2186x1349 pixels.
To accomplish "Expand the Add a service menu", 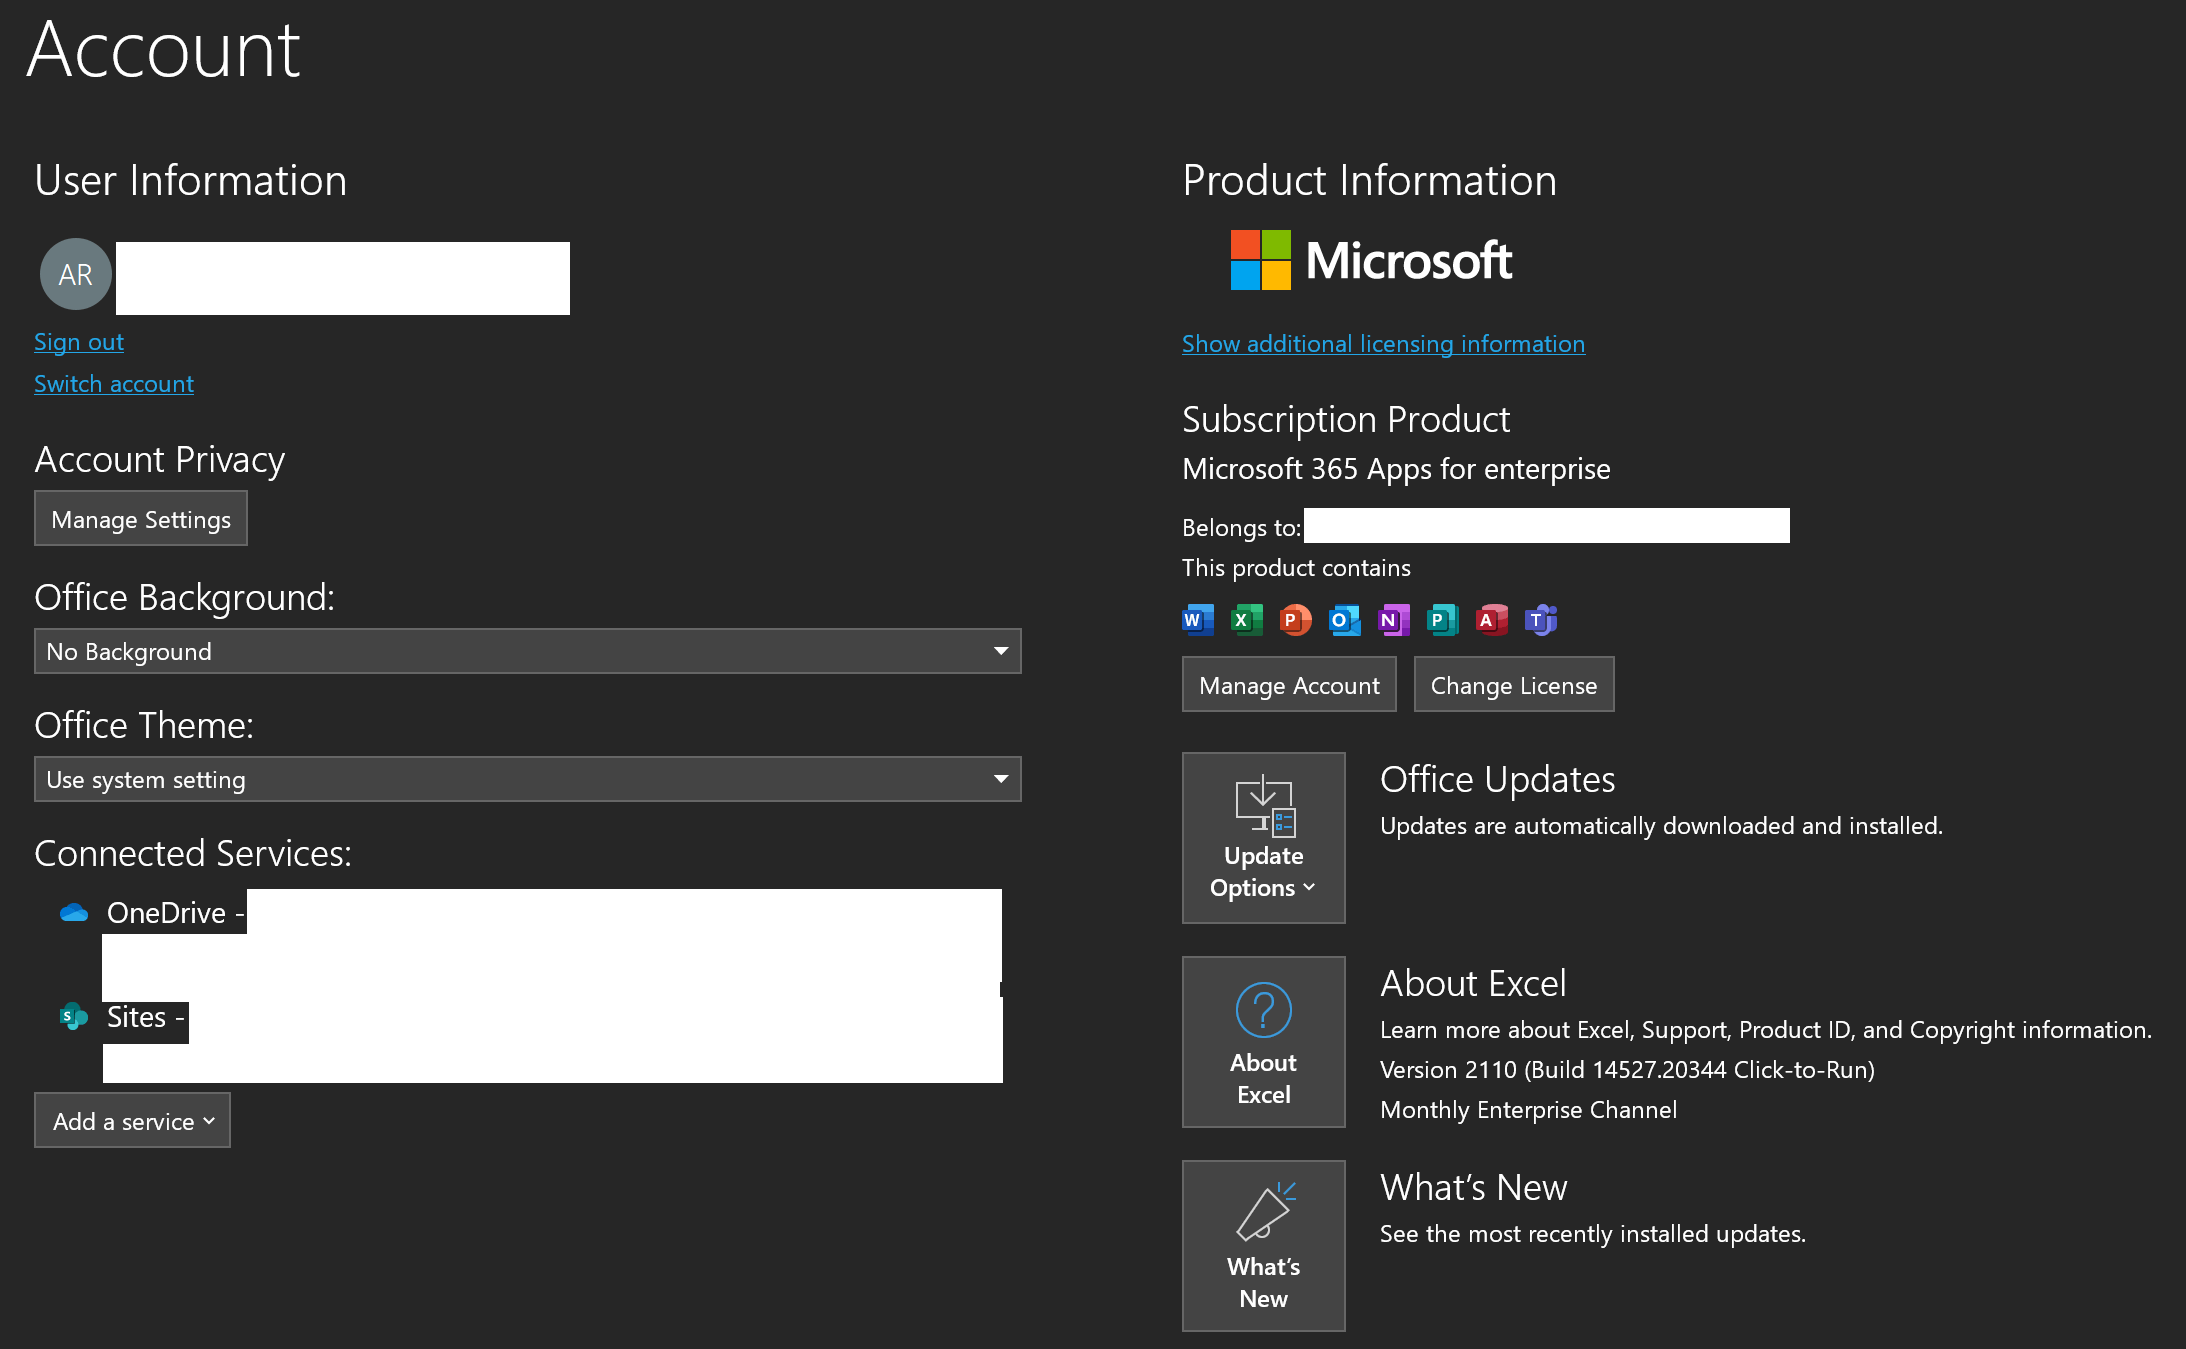I will click(x=132, y=1121).
